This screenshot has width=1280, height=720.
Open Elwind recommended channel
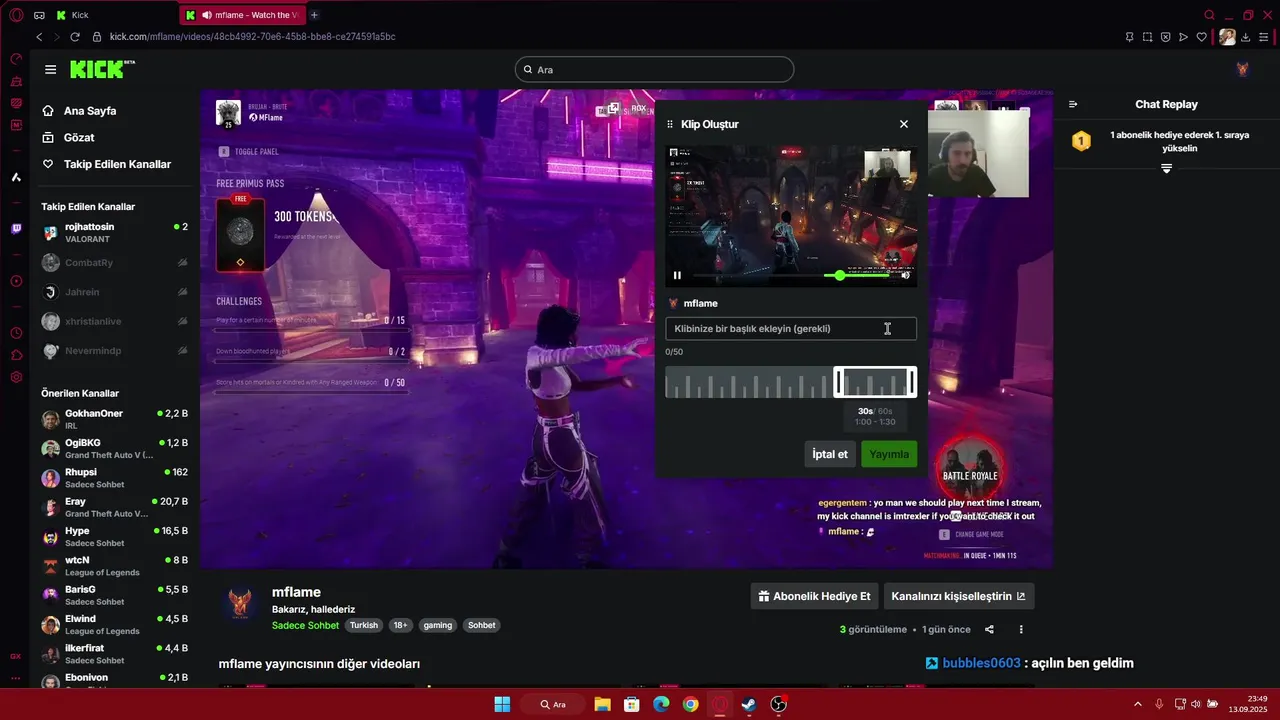tap(114, 624)
